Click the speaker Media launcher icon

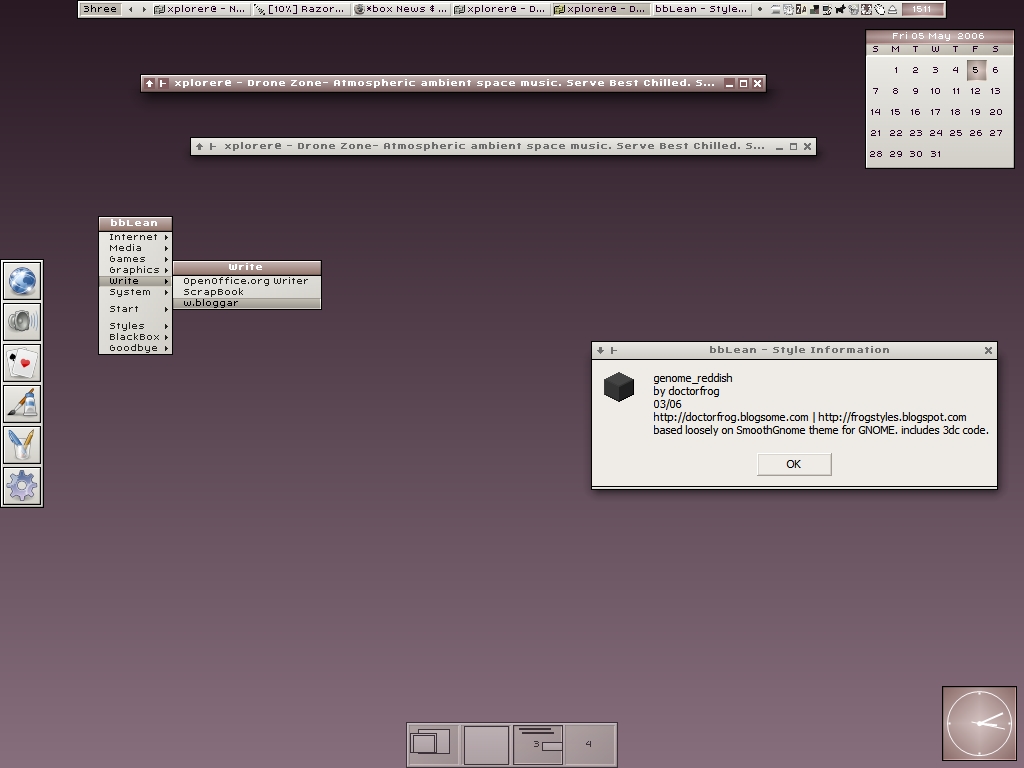(22, 322)
